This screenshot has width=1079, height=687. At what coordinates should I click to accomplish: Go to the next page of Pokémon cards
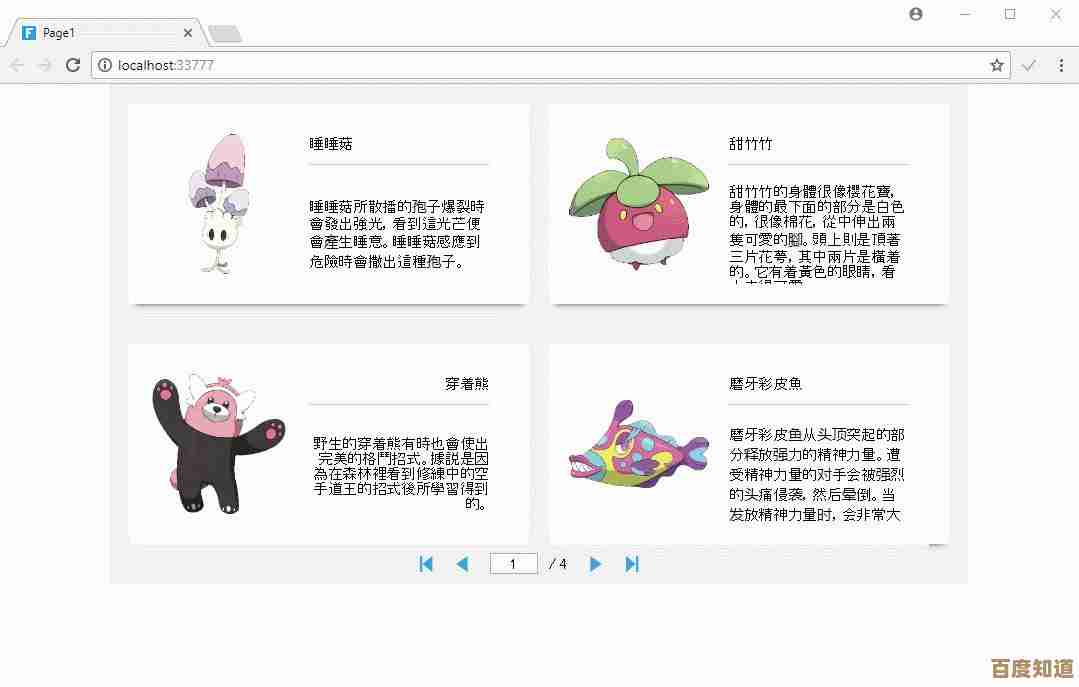(x=595, y=564)
